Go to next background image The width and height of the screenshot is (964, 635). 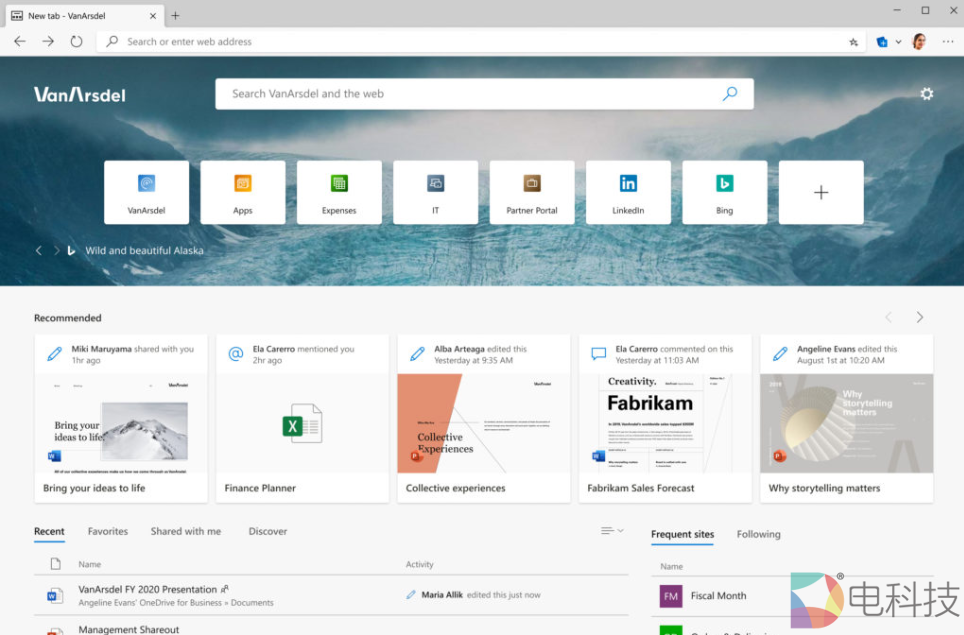click(53, 251)
